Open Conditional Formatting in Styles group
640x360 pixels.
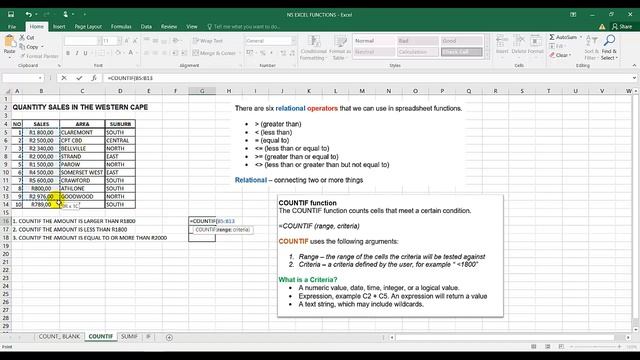313,48
